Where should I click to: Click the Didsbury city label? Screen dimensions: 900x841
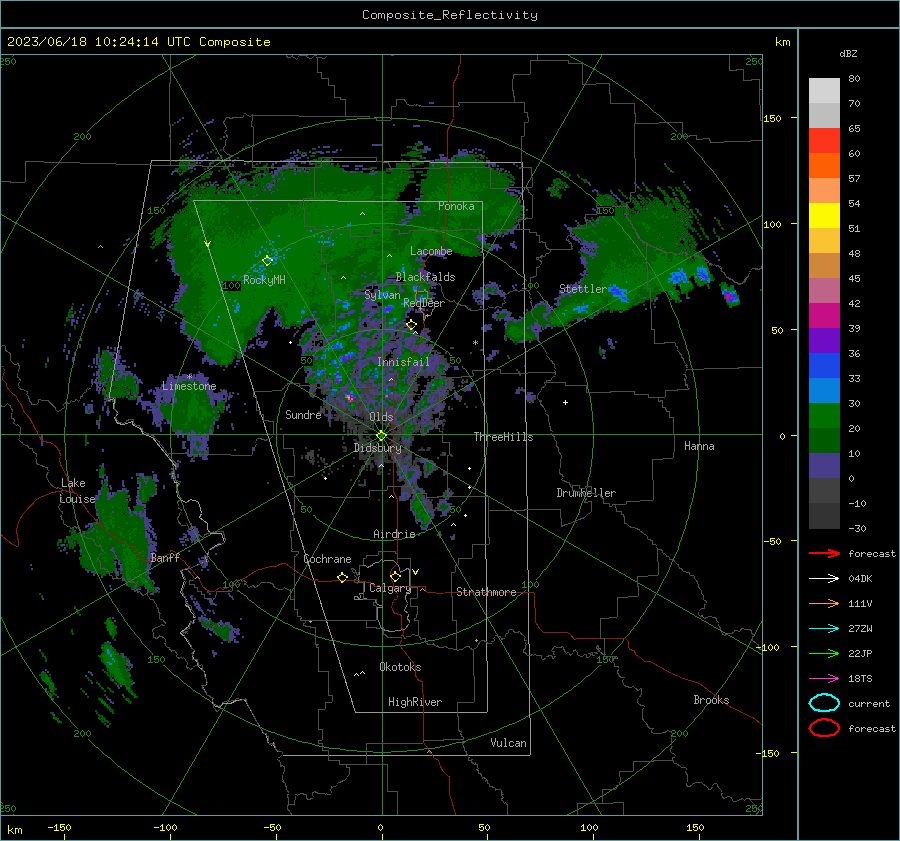pos(377,448)
